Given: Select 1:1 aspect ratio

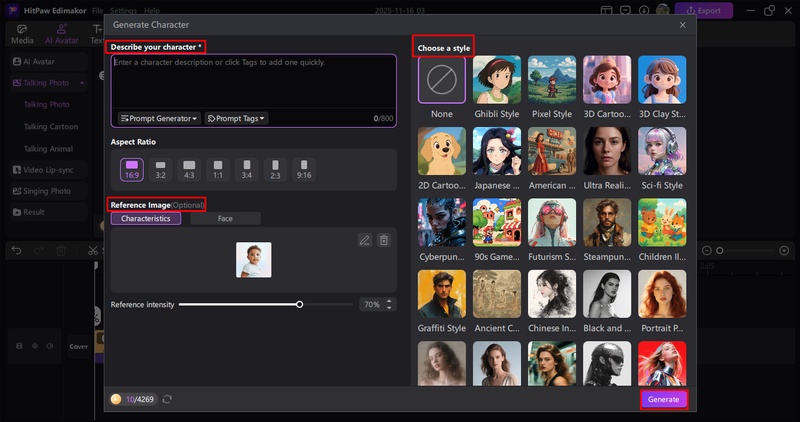Looking at the screenshot, I should [x=218, y=169].
